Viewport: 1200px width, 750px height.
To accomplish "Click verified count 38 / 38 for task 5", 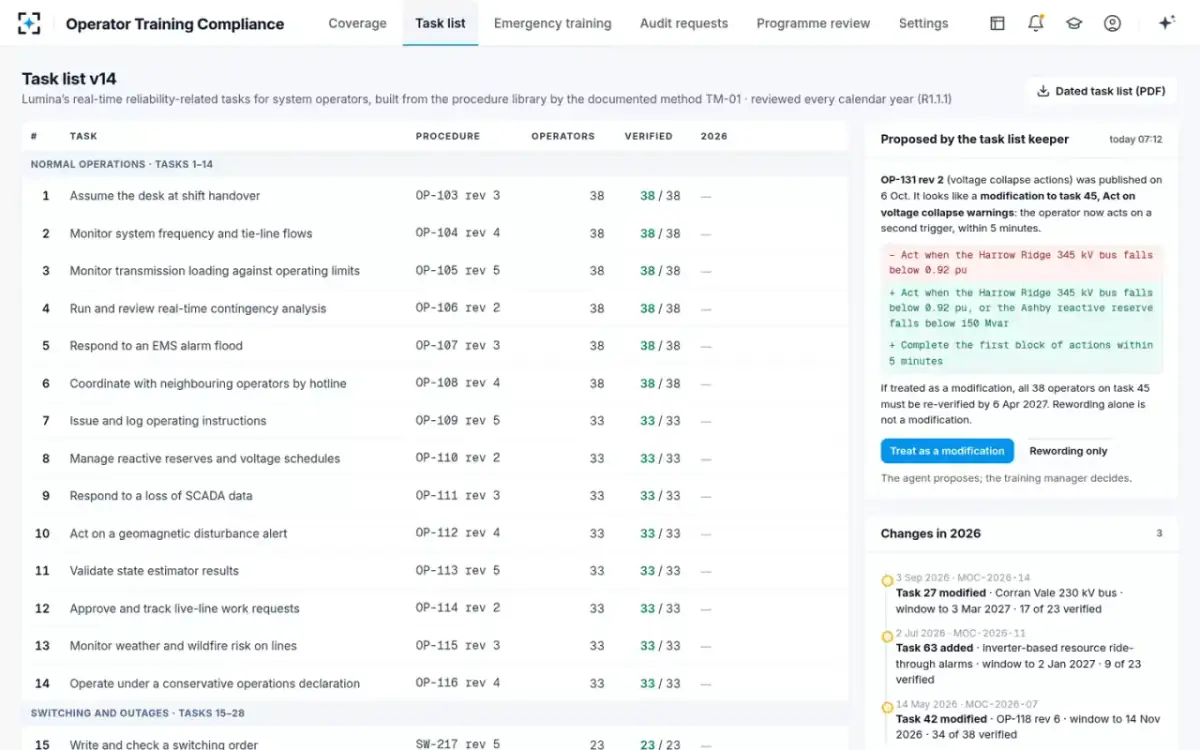I will (x=660, y=346).
